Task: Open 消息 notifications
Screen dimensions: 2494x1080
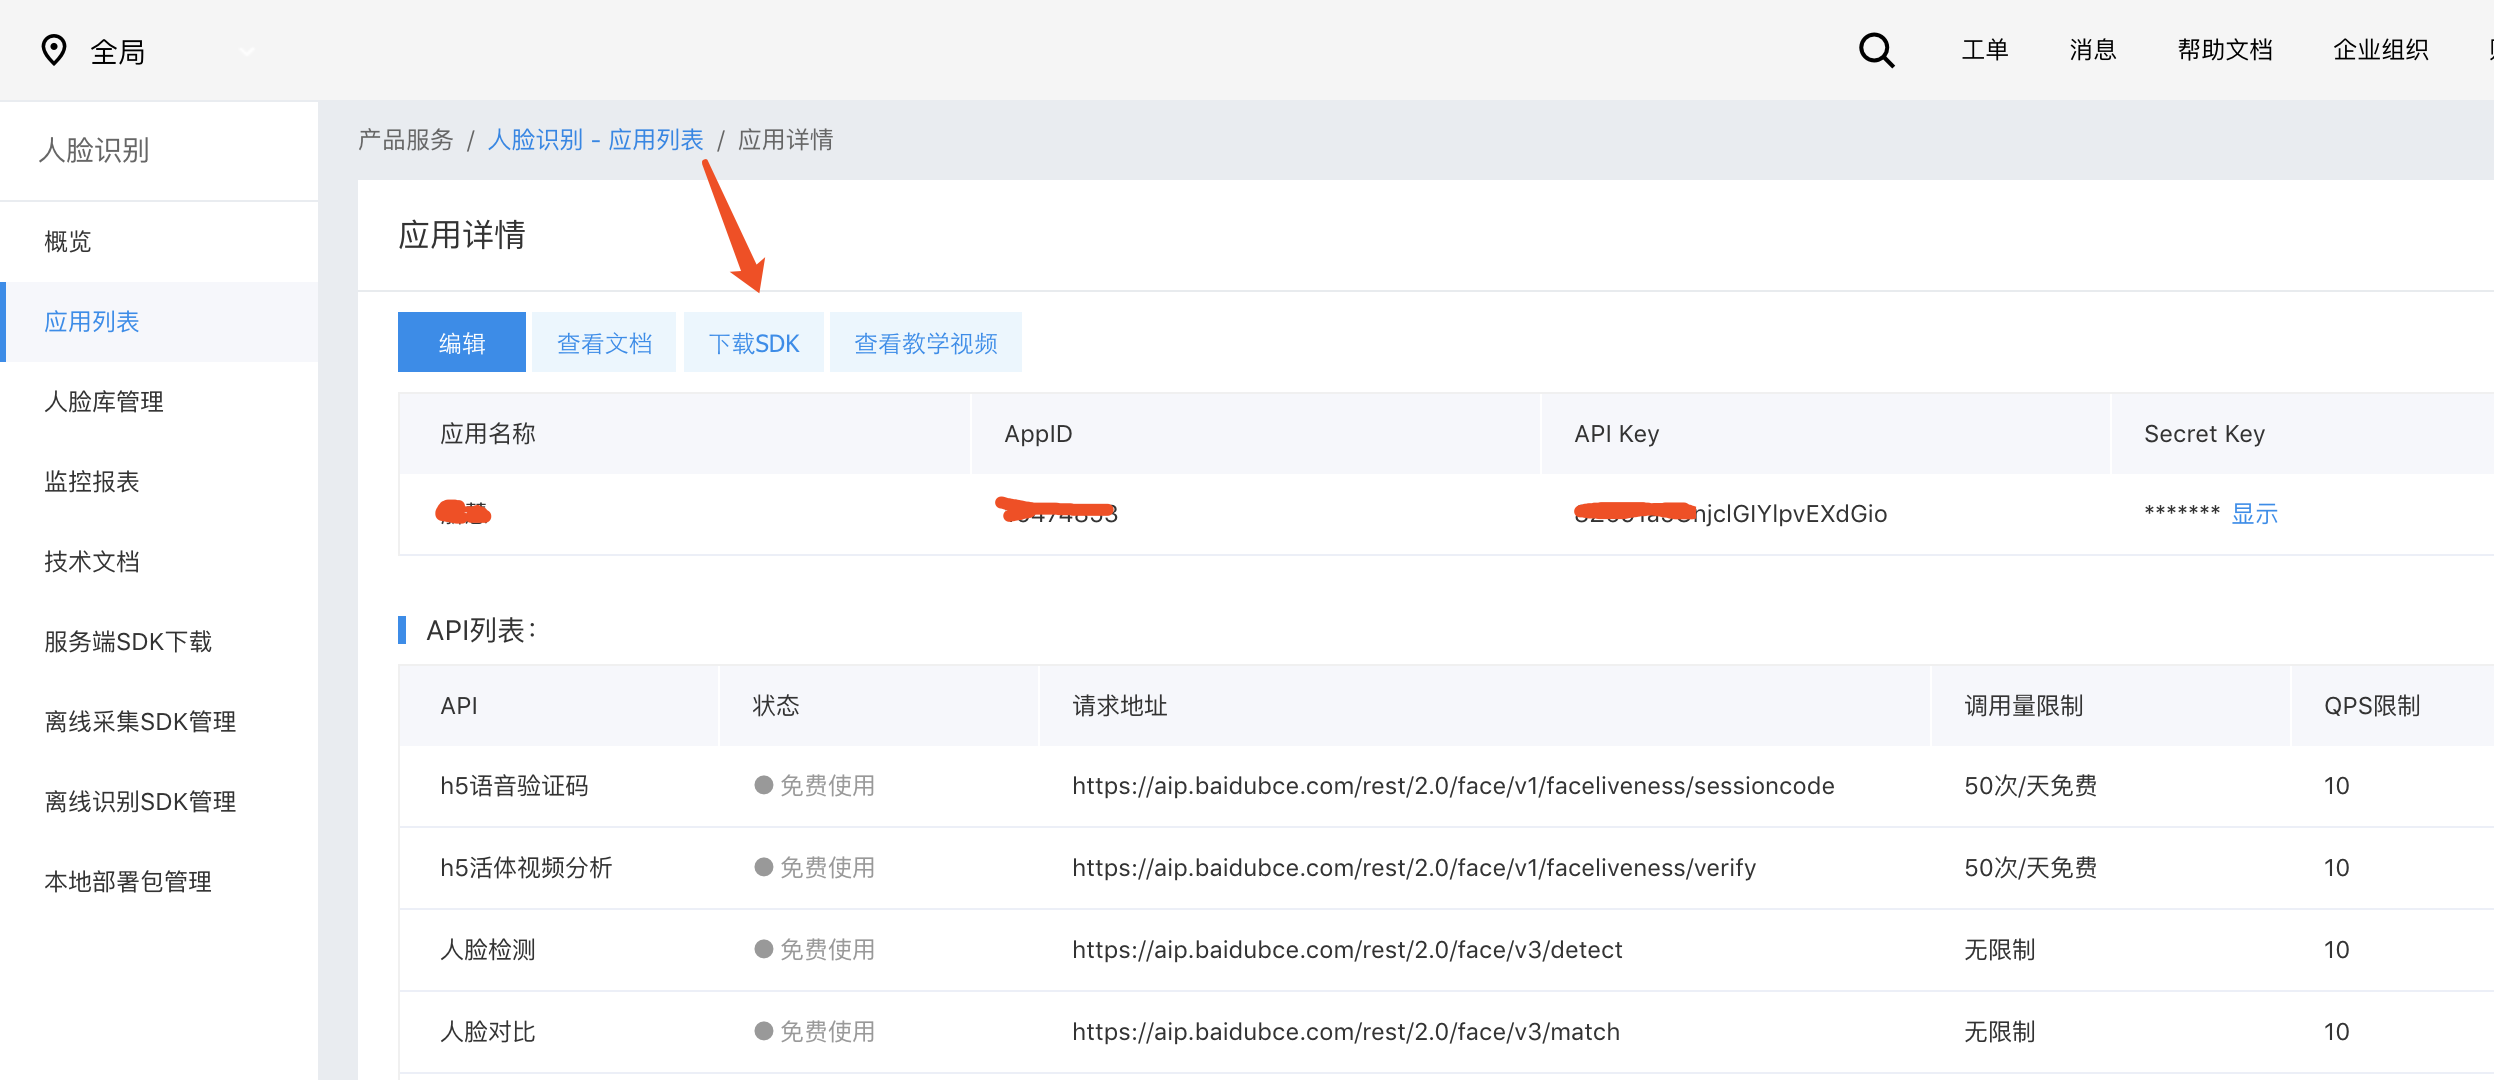Action: (x=2092, y=50)
